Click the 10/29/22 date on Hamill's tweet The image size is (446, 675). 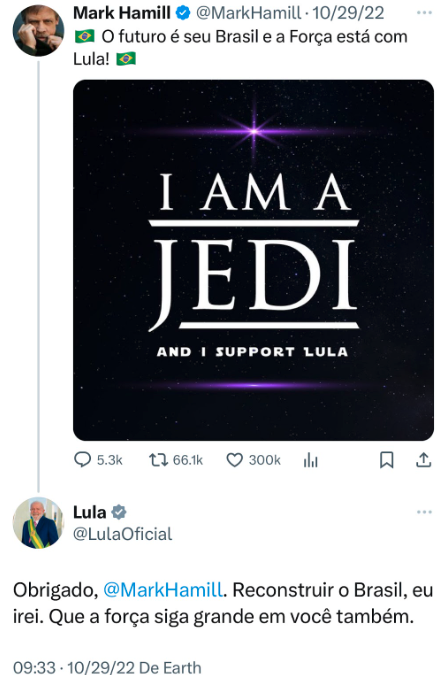point(348,13)
